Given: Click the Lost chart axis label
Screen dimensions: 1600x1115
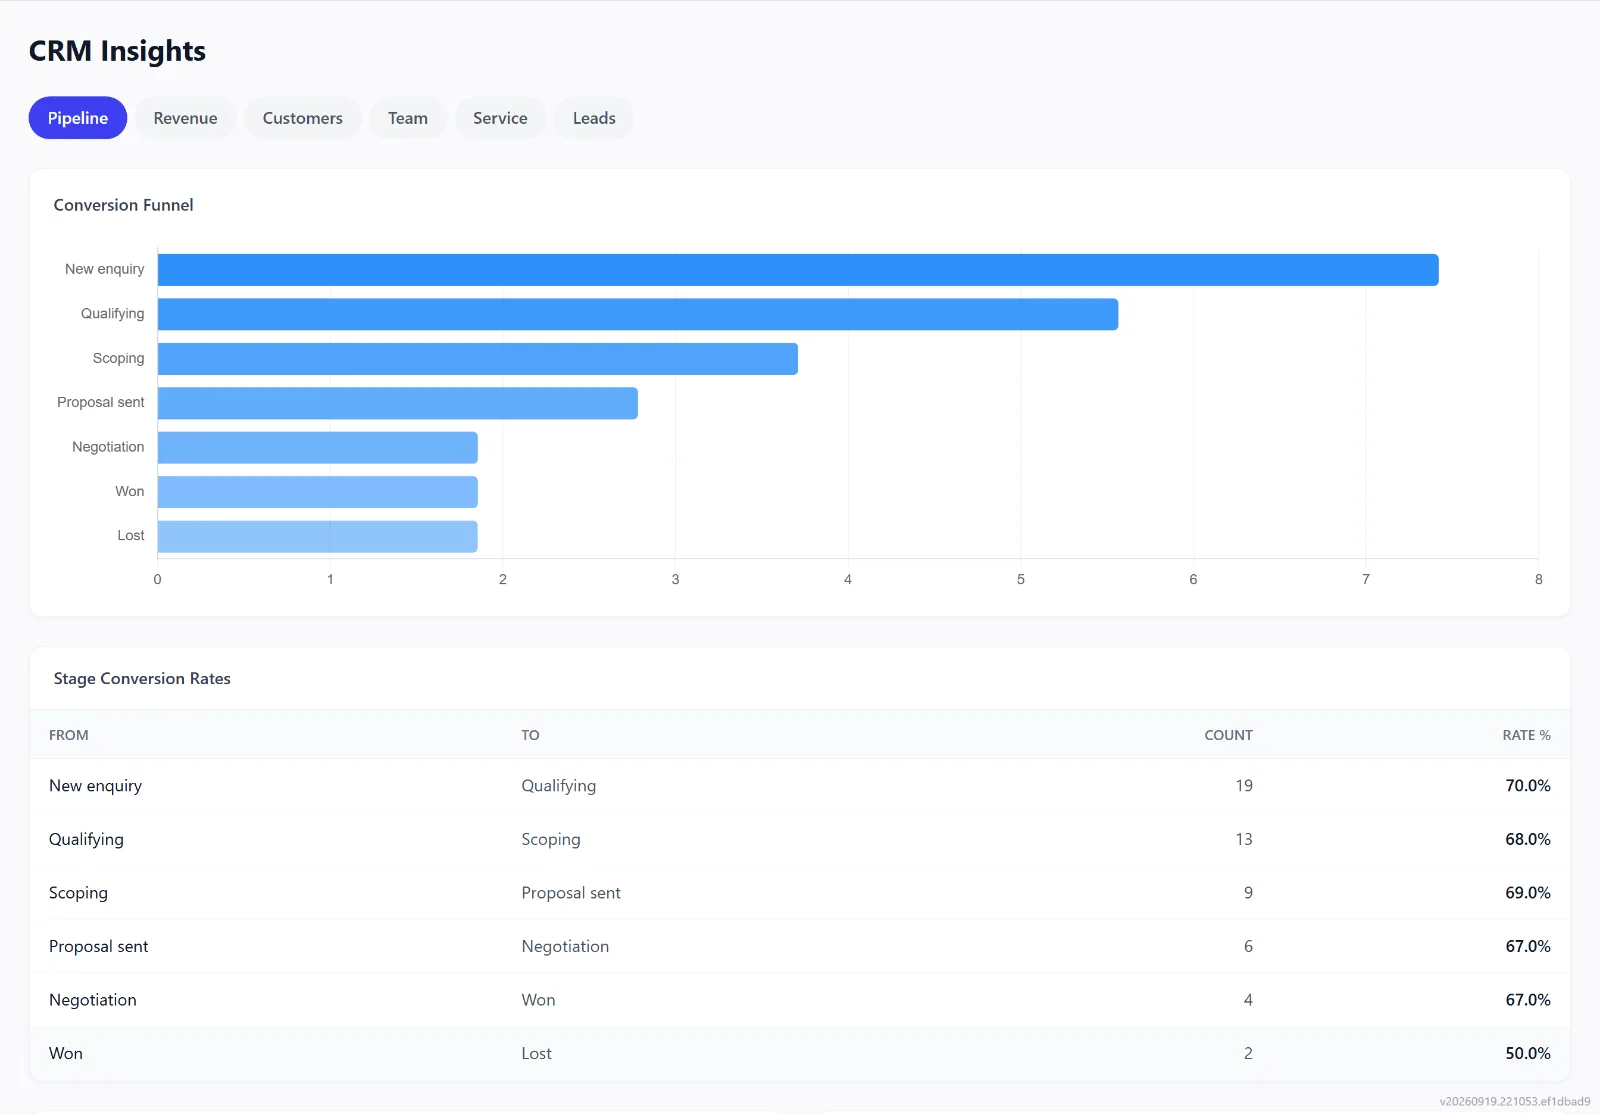Looking at the screenshot, I should (x=131, y=536).
